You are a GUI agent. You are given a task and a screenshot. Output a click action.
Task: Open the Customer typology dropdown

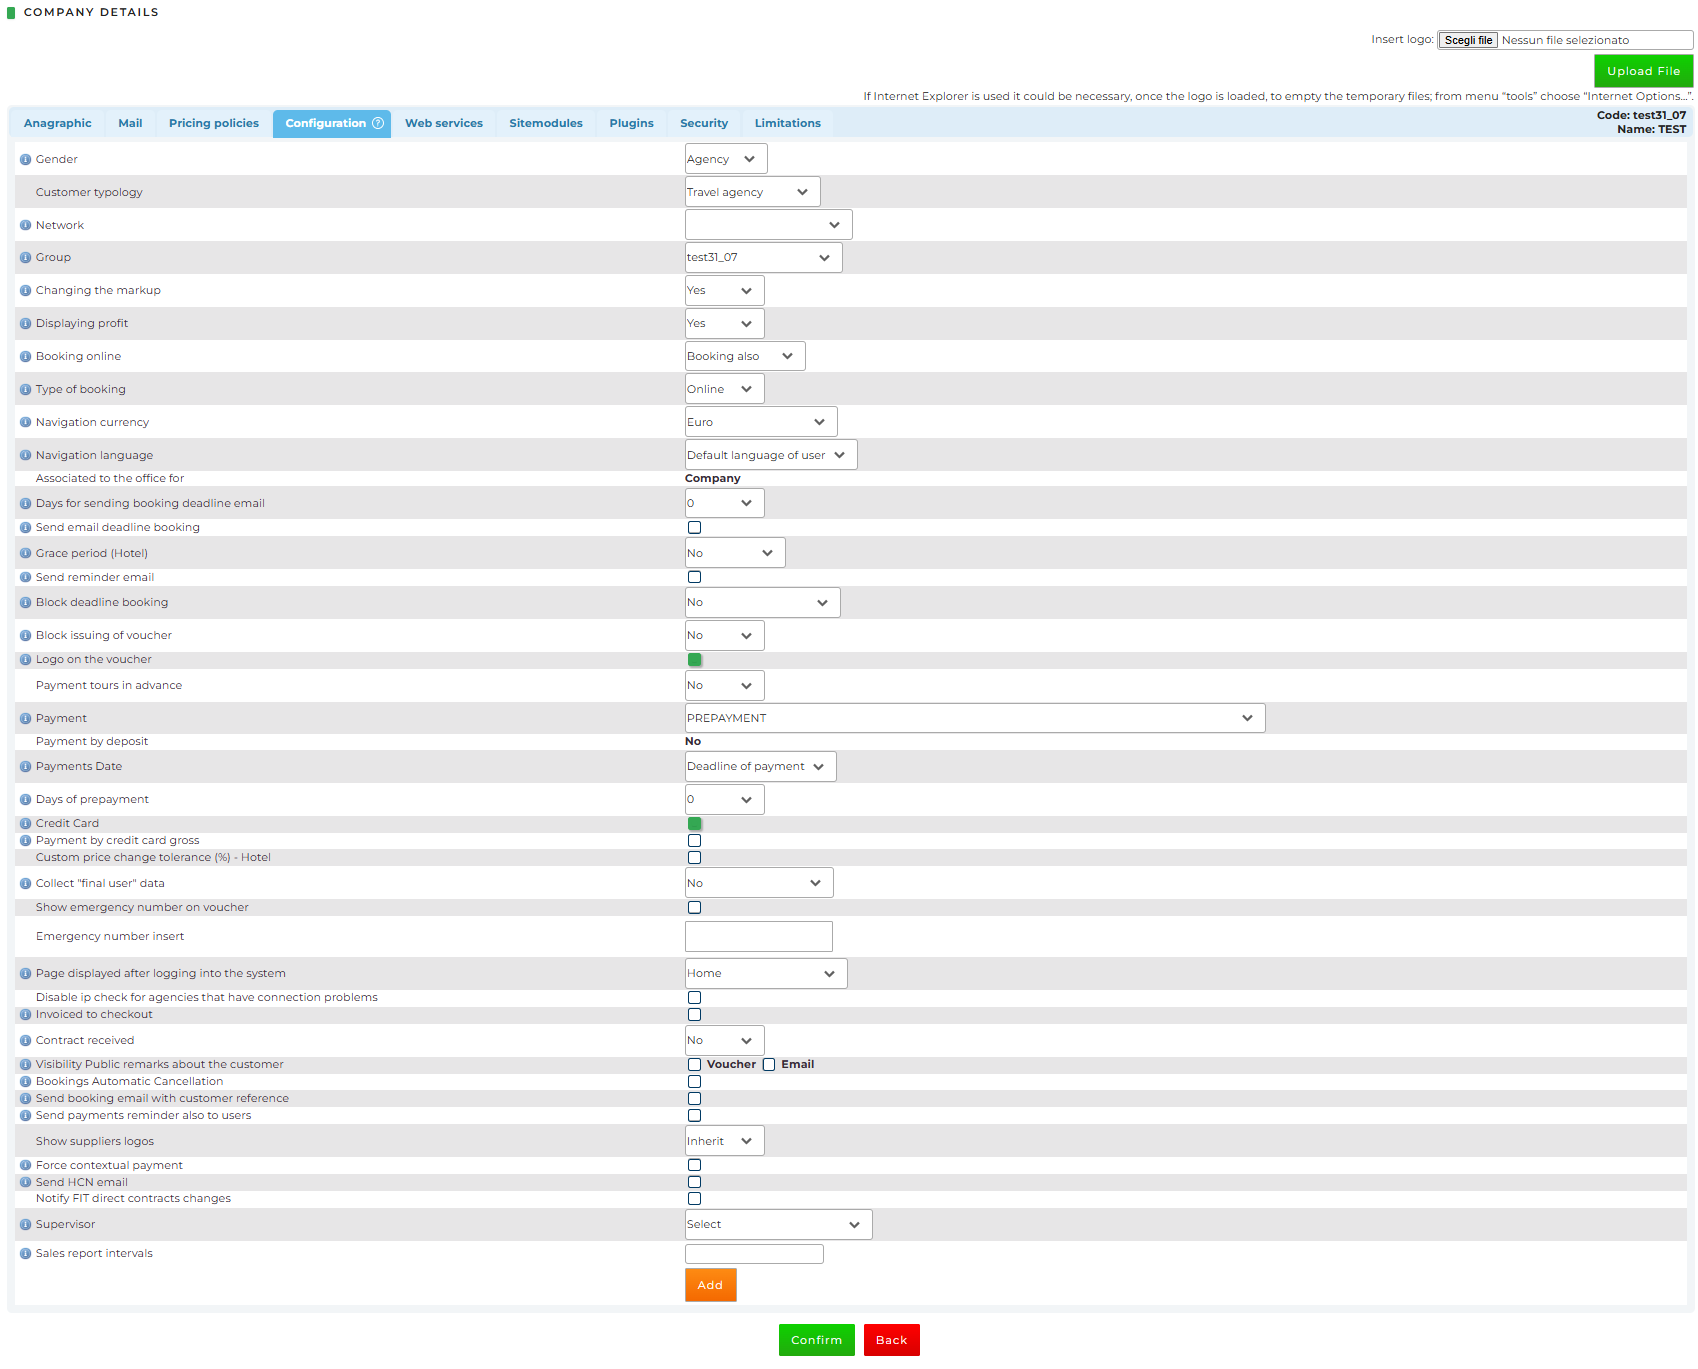point(752,192)
